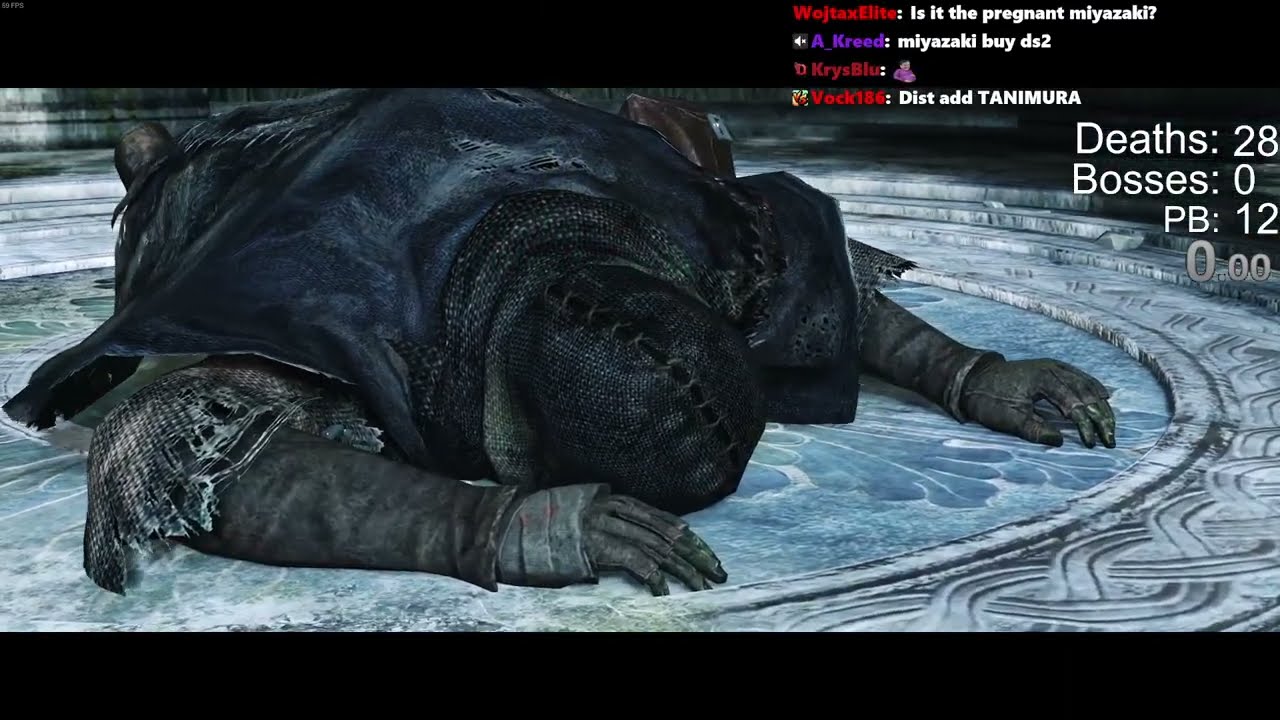Click the message 'miyazaki buy ds2'
The image size is (1280, 720).
[974, 42]
